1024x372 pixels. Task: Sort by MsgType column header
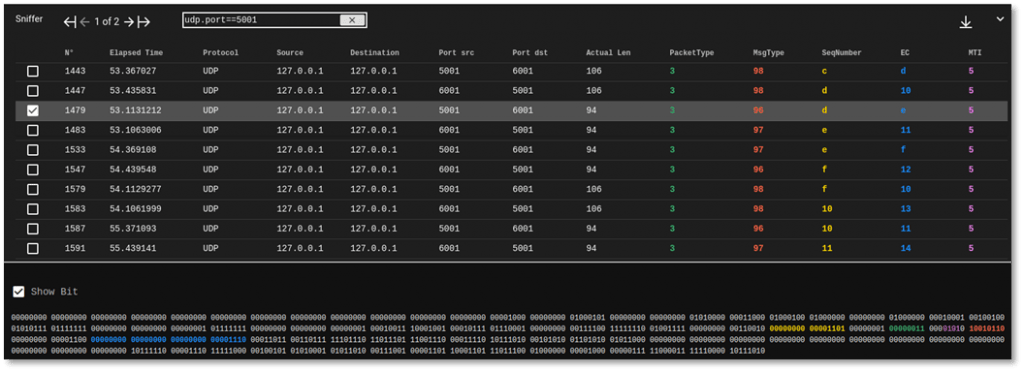(x=769, y=53)
